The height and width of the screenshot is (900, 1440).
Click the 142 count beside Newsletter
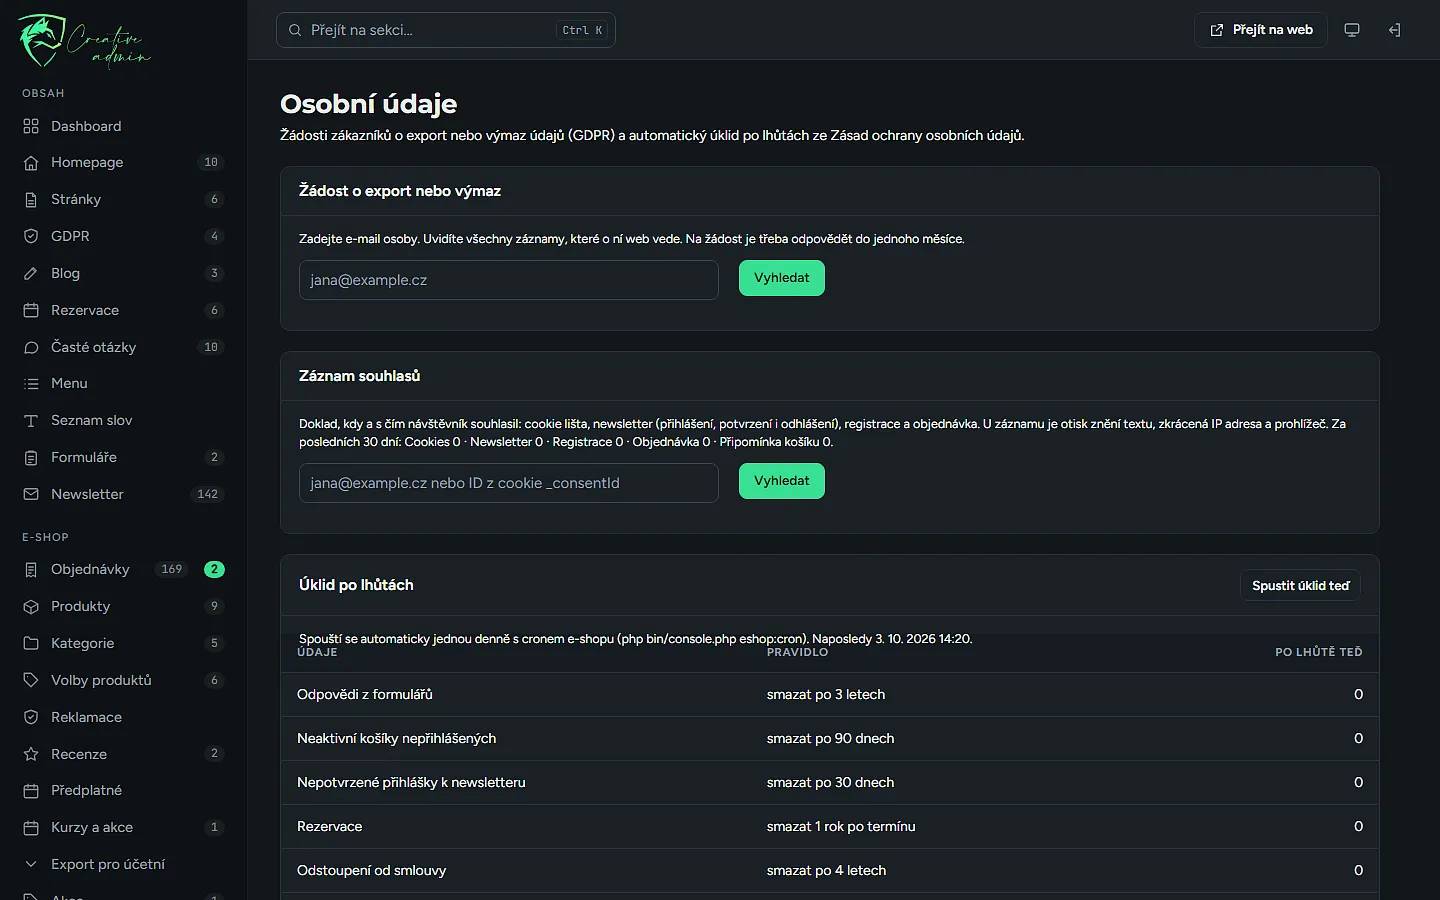208,494
